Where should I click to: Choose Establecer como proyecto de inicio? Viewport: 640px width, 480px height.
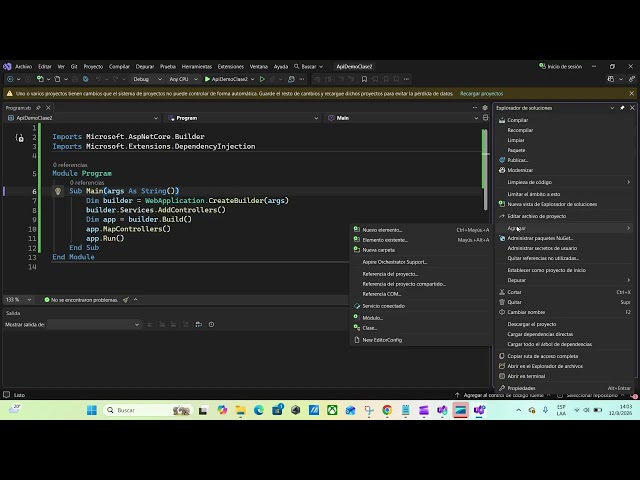[565, 270]
